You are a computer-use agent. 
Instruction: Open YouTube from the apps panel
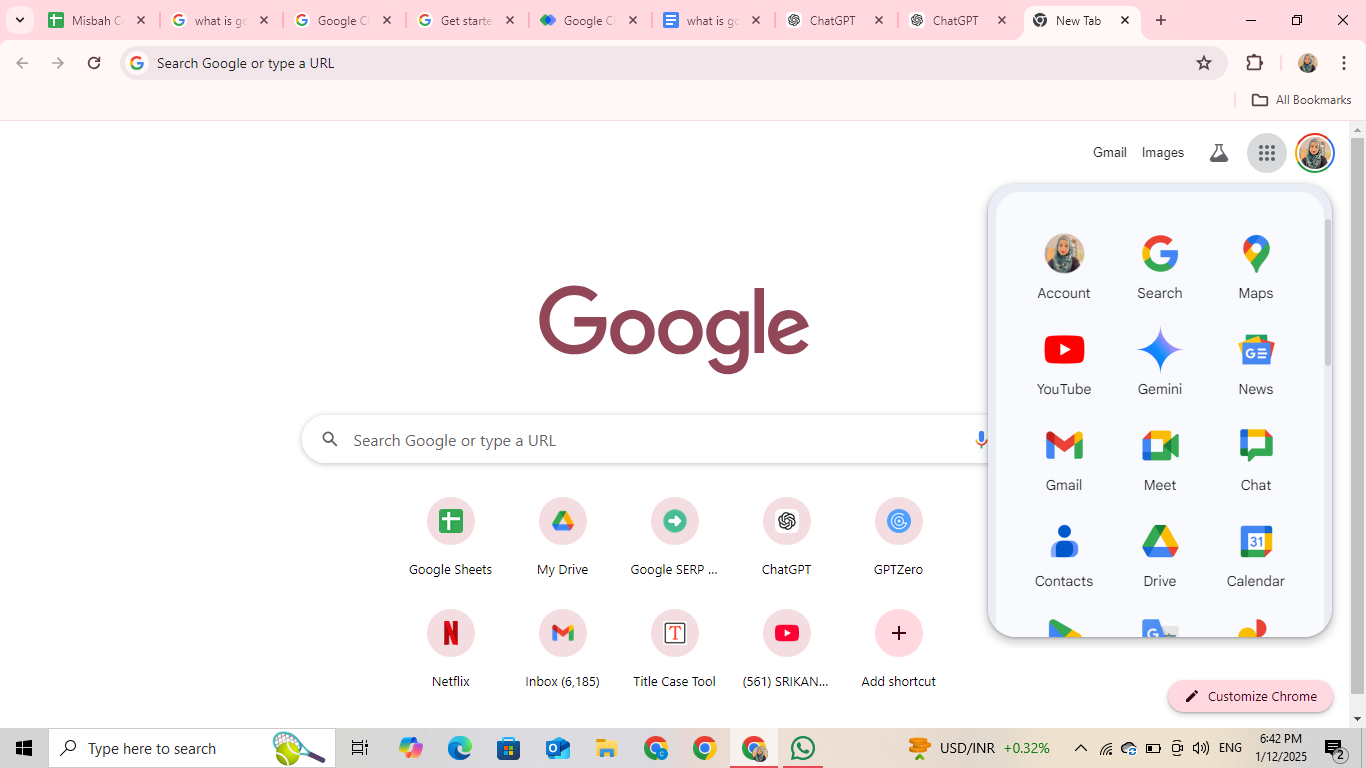tap(1064, 362)
